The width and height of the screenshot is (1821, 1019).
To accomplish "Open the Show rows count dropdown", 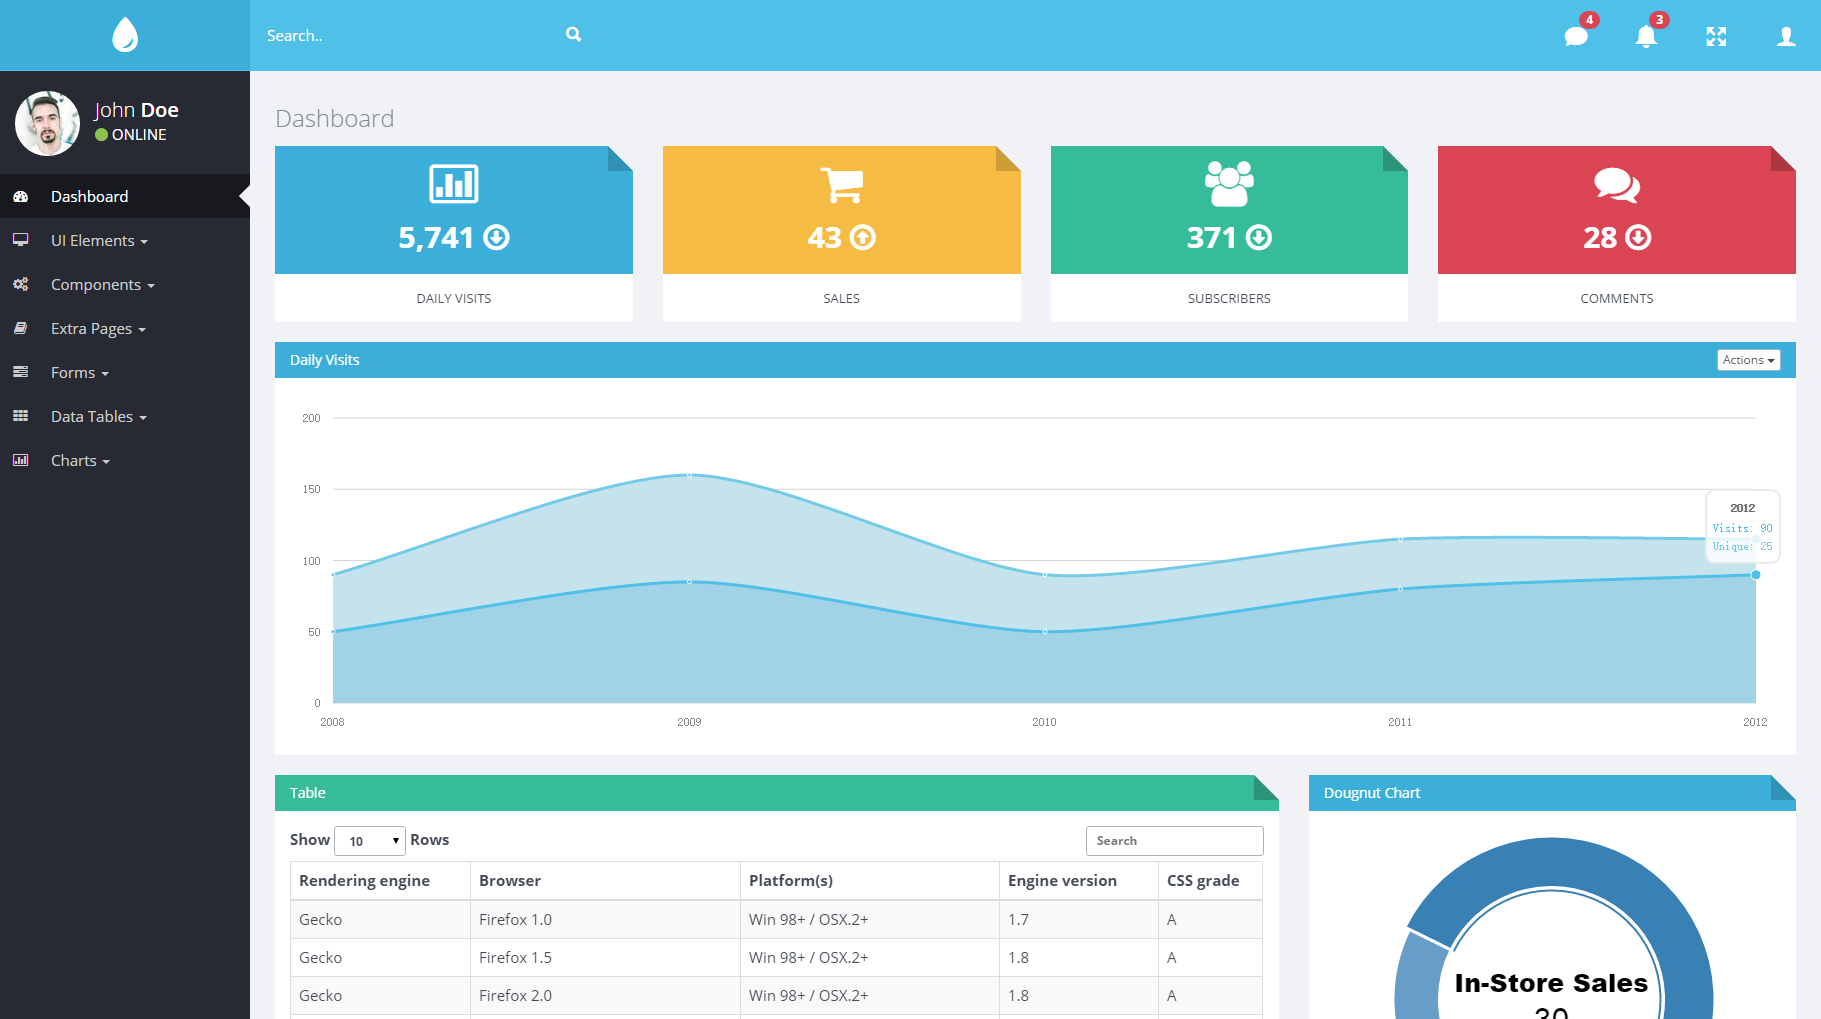I will tap(370, 841).
